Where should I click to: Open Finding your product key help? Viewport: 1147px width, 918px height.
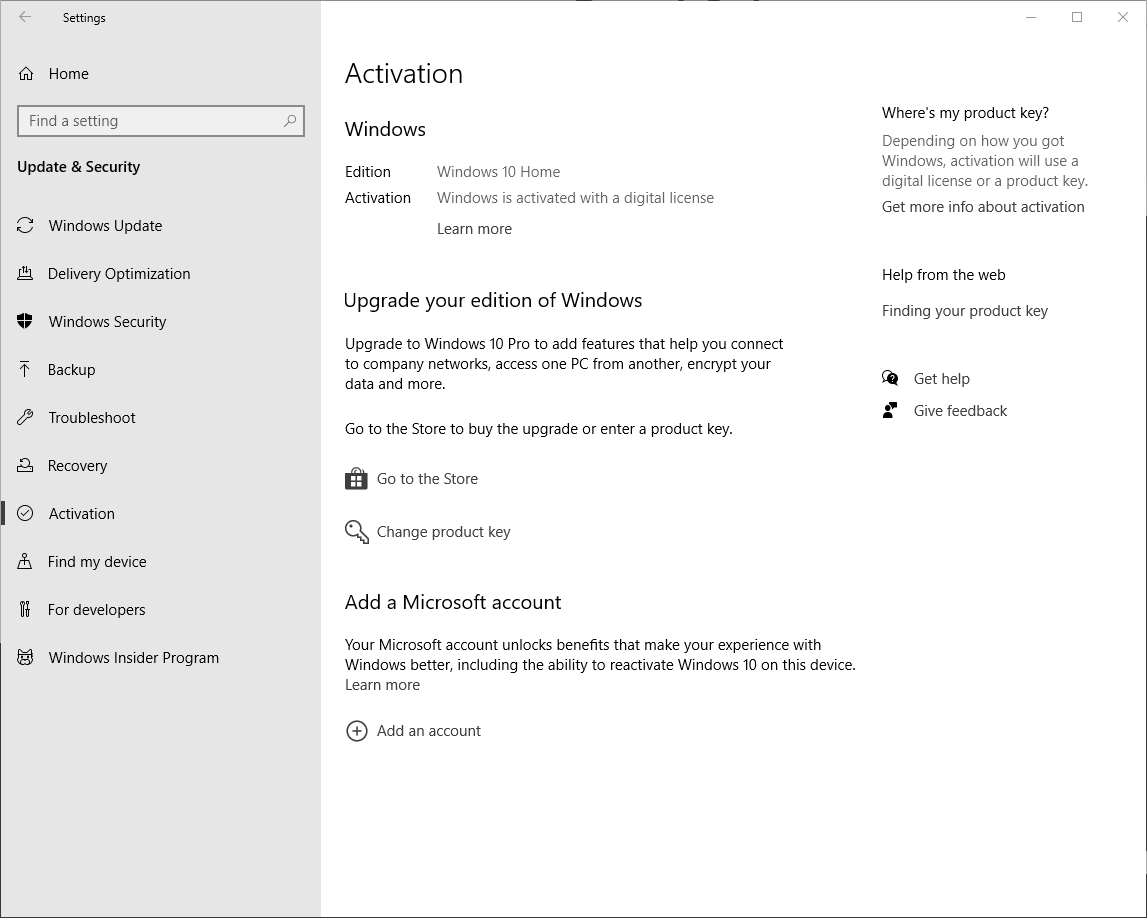964,310
